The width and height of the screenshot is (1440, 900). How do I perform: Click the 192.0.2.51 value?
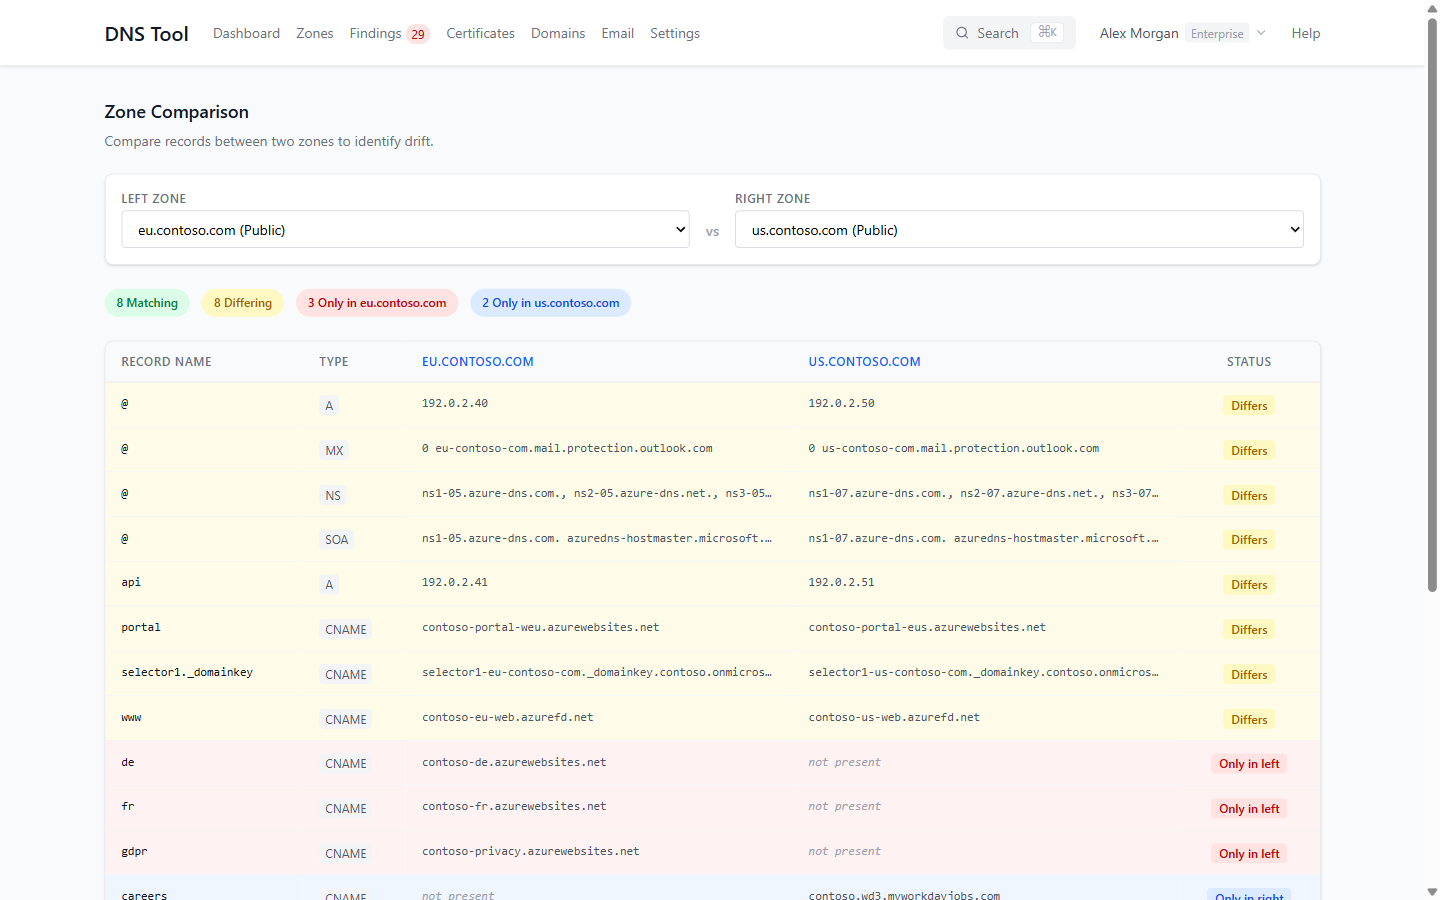[842, 582]
